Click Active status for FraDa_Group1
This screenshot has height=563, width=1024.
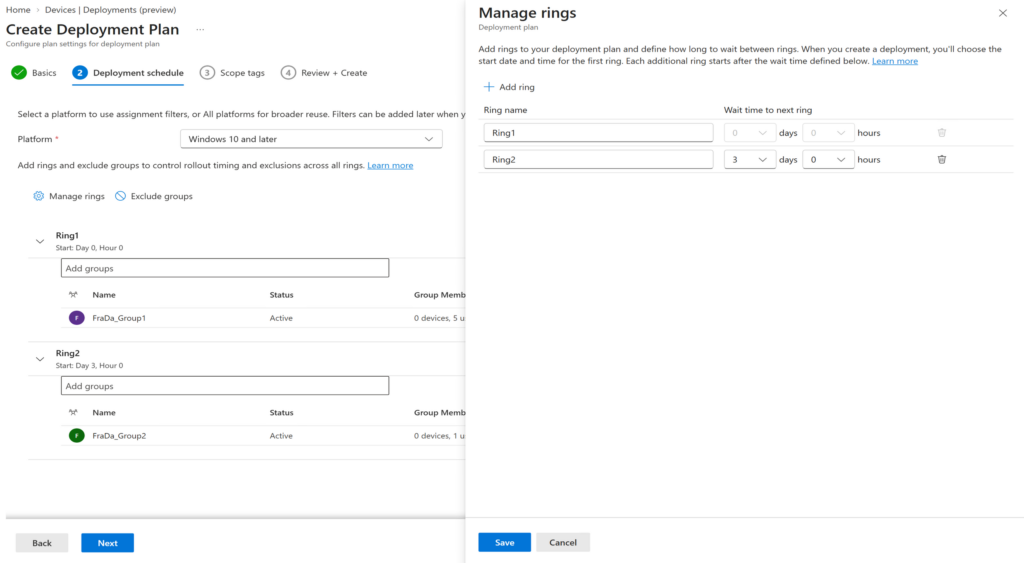tap(281, 318)
